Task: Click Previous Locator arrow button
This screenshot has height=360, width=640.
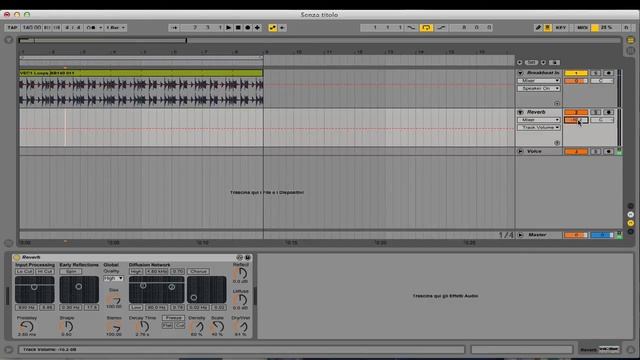Action: [x=520, y=62]
